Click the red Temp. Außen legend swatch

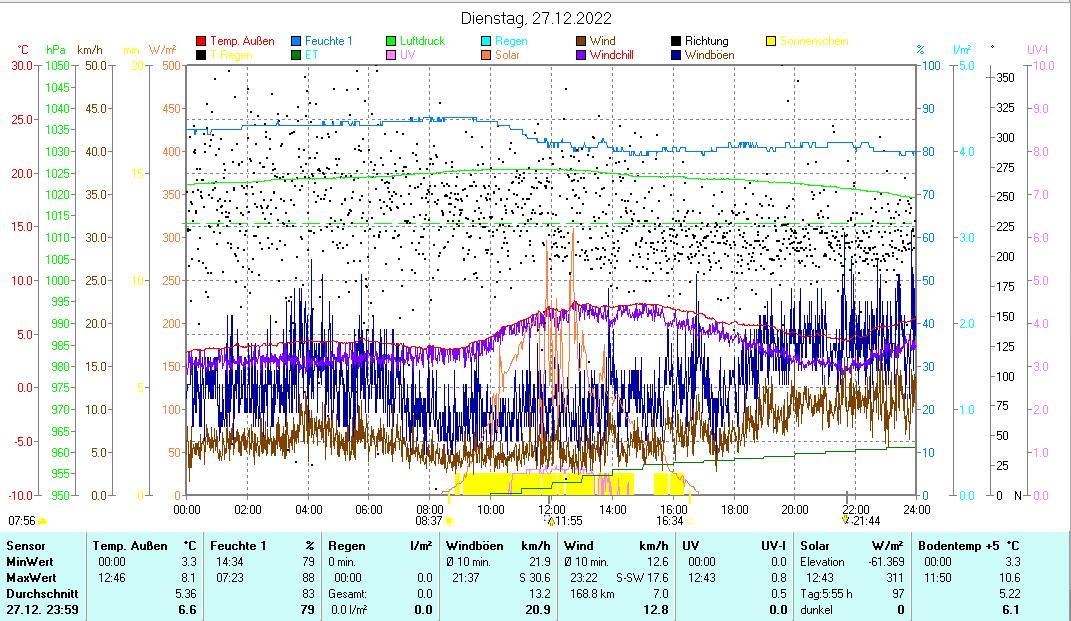click(x=201, y=41)
